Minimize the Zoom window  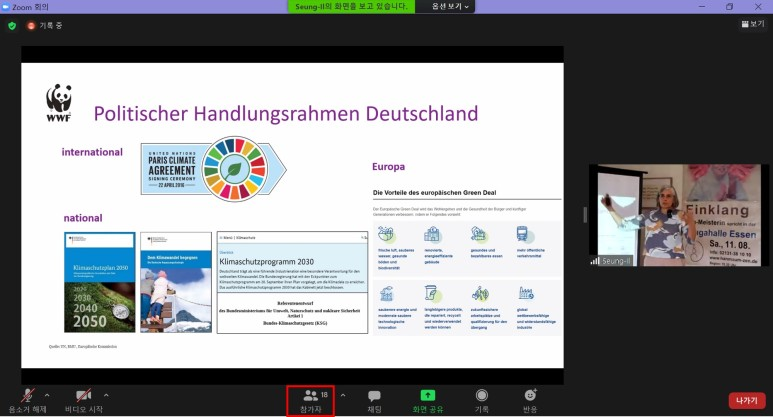pos(702,6)
